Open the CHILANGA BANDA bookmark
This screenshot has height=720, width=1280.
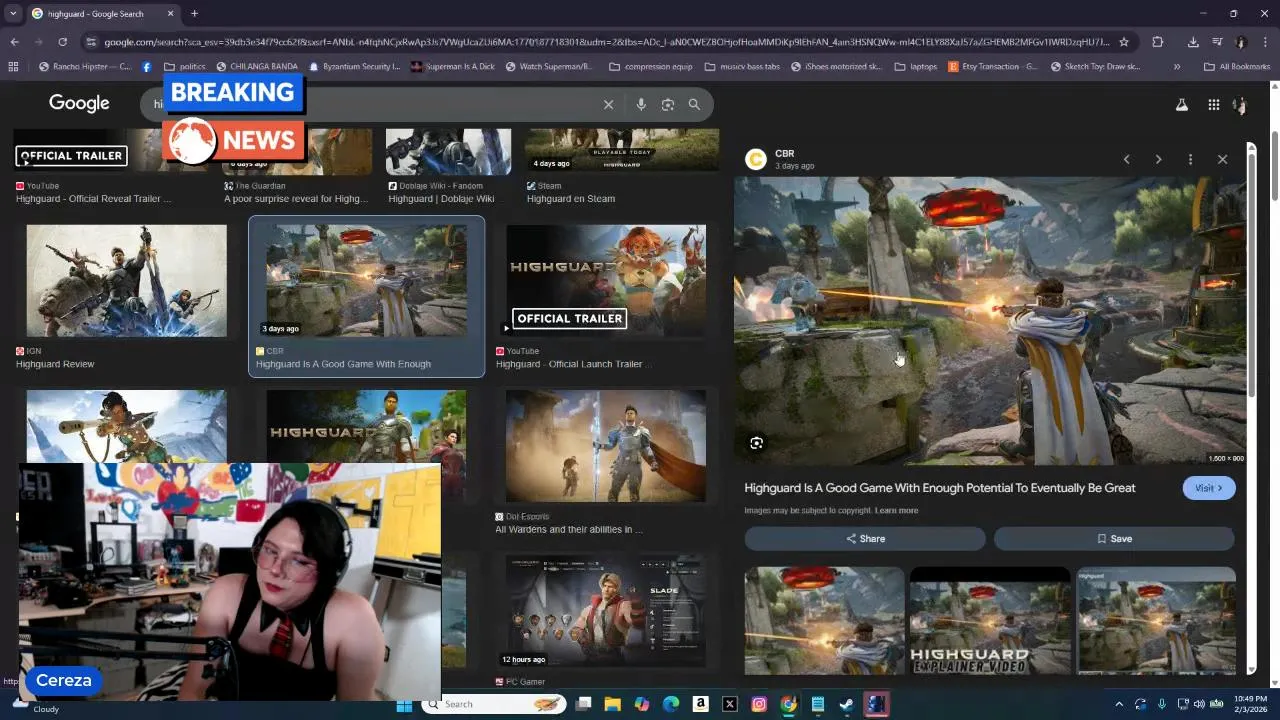[x=256, y=67]
